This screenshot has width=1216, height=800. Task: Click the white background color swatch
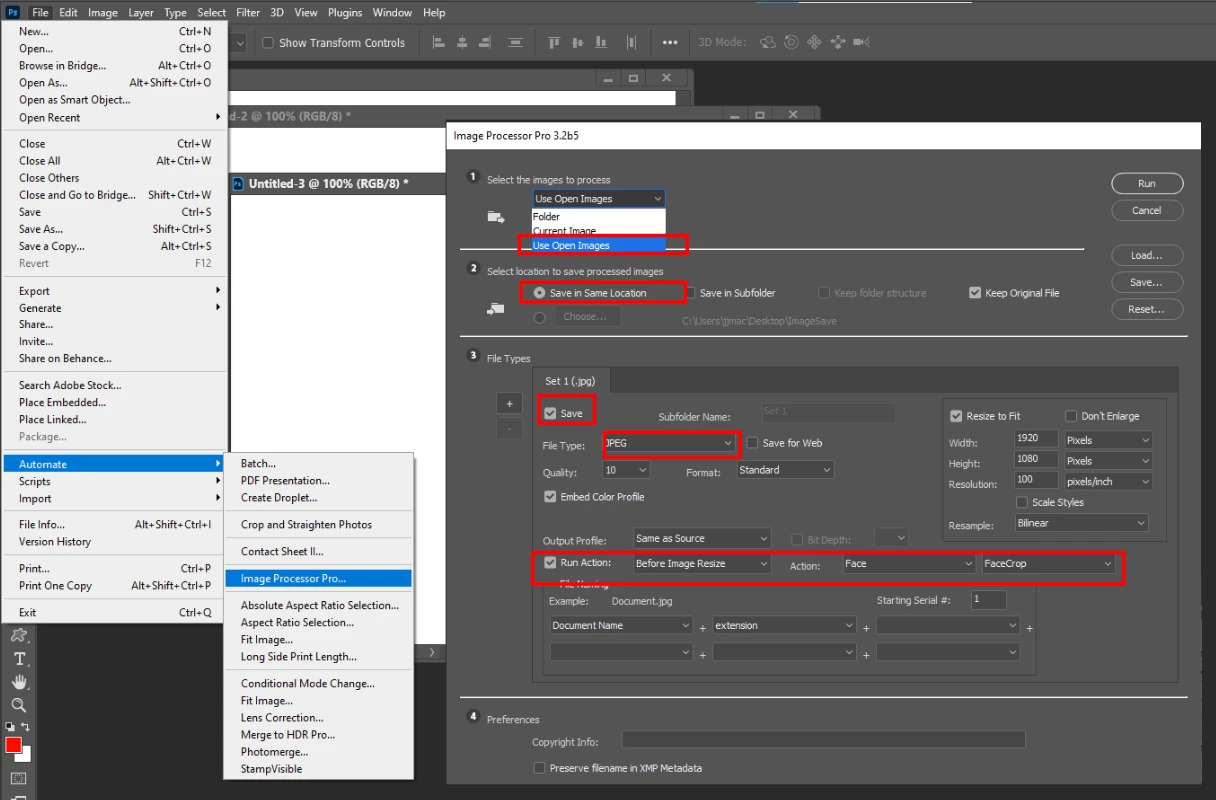click(27, 756)
